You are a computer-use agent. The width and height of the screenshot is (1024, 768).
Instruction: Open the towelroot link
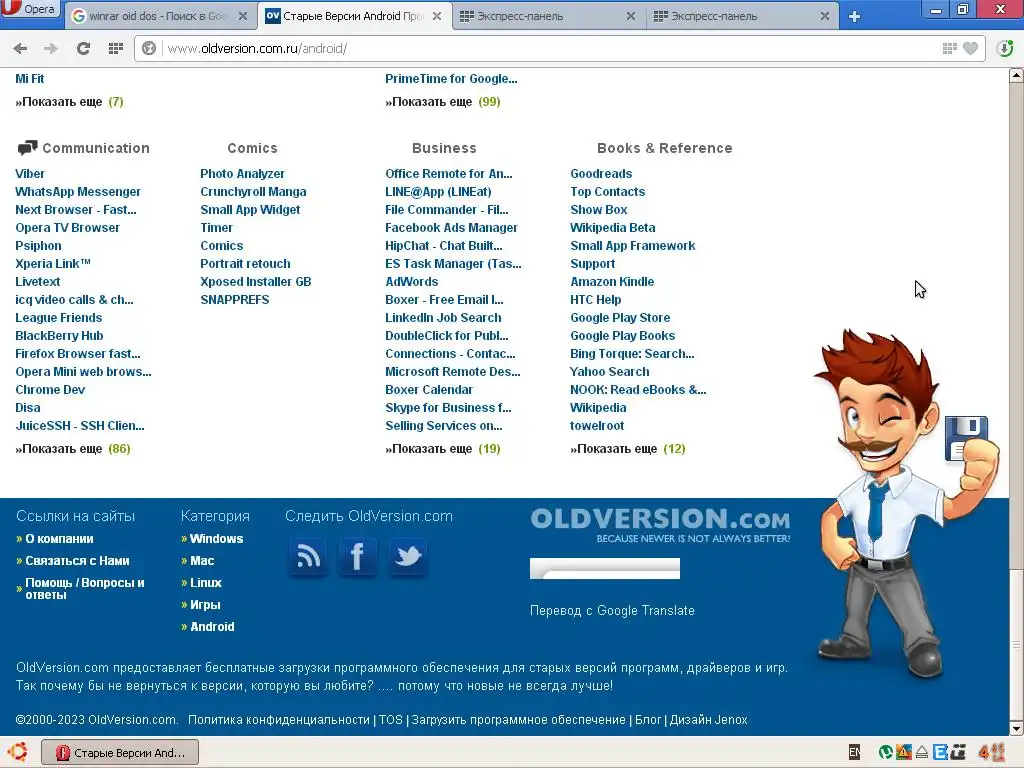coord(597,426)
